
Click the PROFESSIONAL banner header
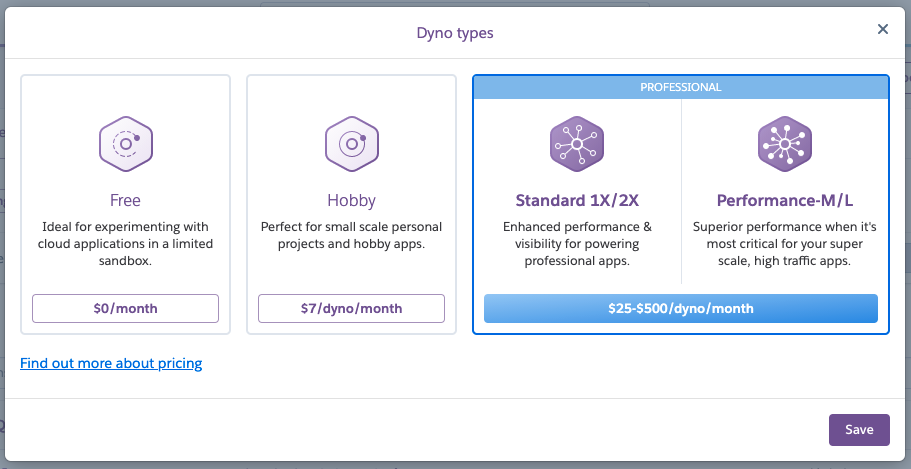(680, 88)
